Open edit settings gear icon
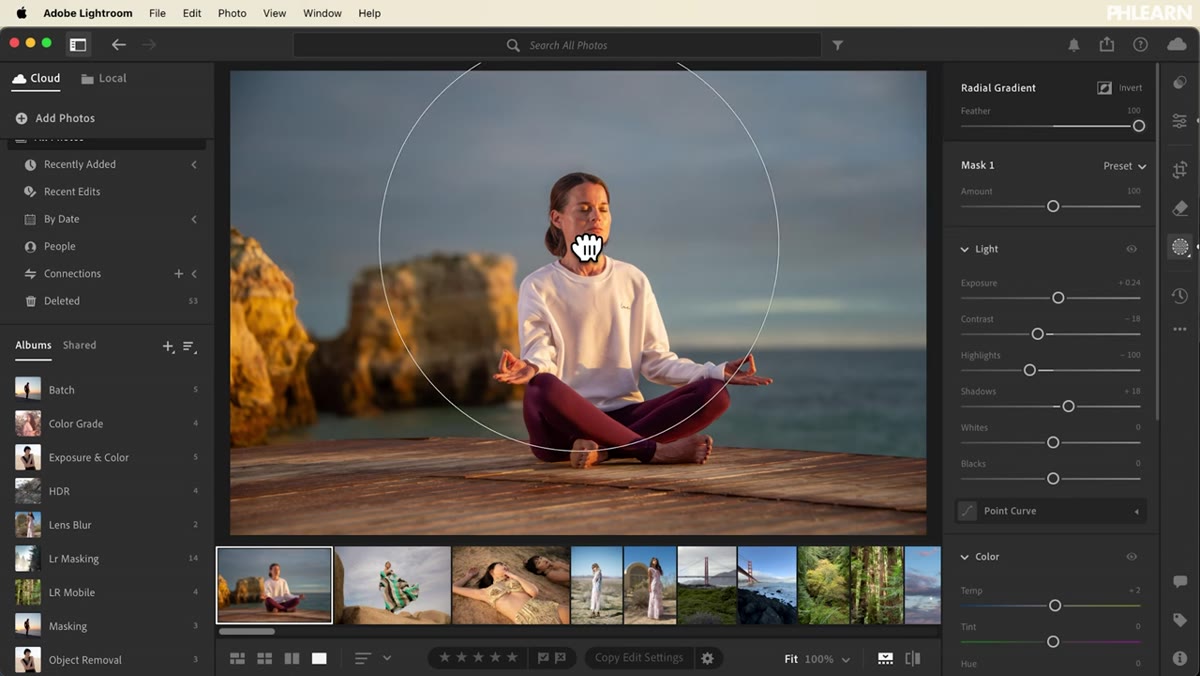This screenshot has height=676, width=1200. pos(708,658)
